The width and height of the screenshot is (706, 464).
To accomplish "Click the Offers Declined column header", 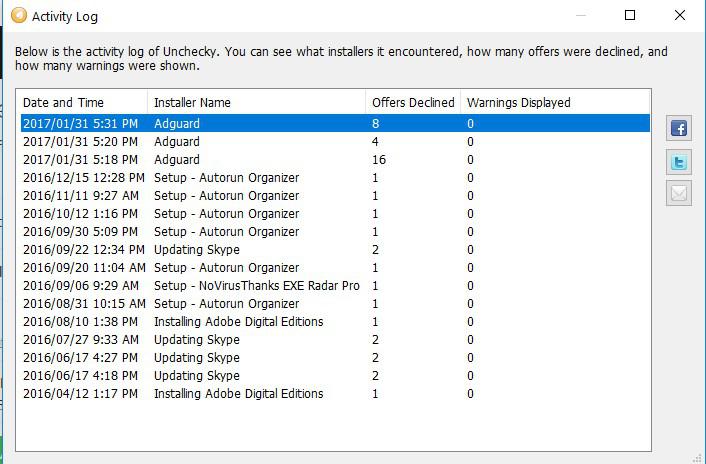I will pyautogui.click(x=413, y=103).
